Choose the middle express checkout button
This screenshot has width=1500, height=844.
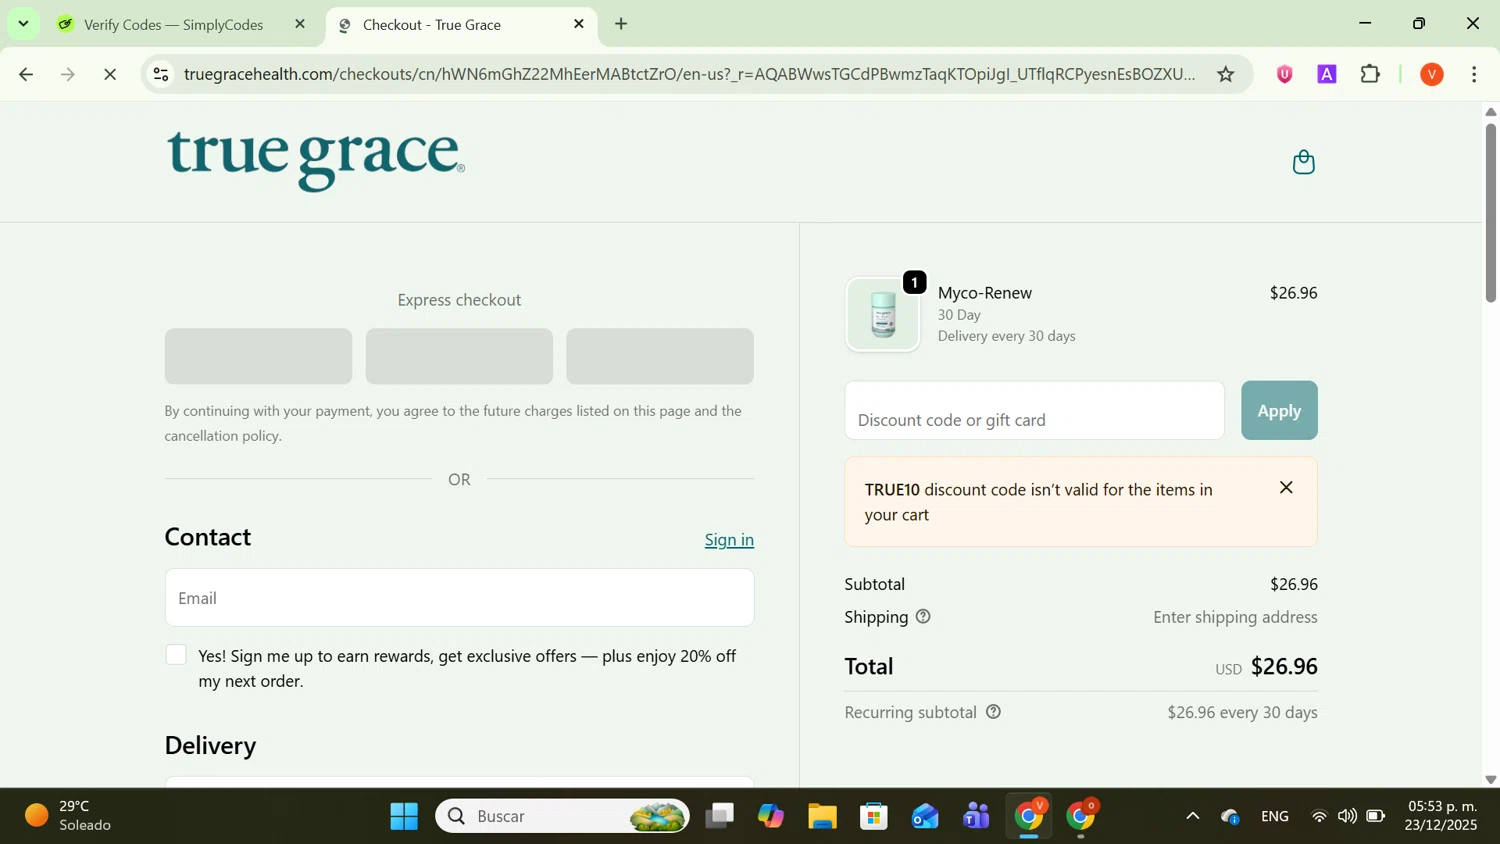pos(459,356)
